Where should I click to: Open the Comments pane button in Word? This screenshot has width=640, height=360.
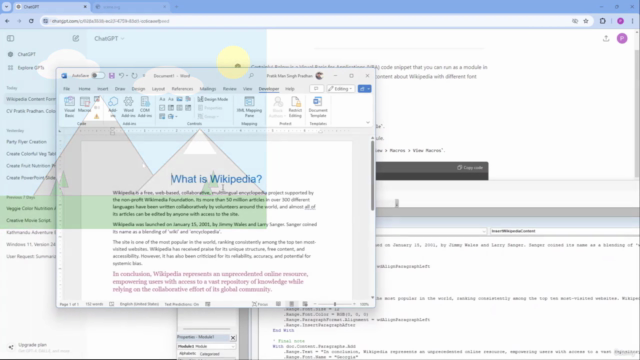click(316, 89)
